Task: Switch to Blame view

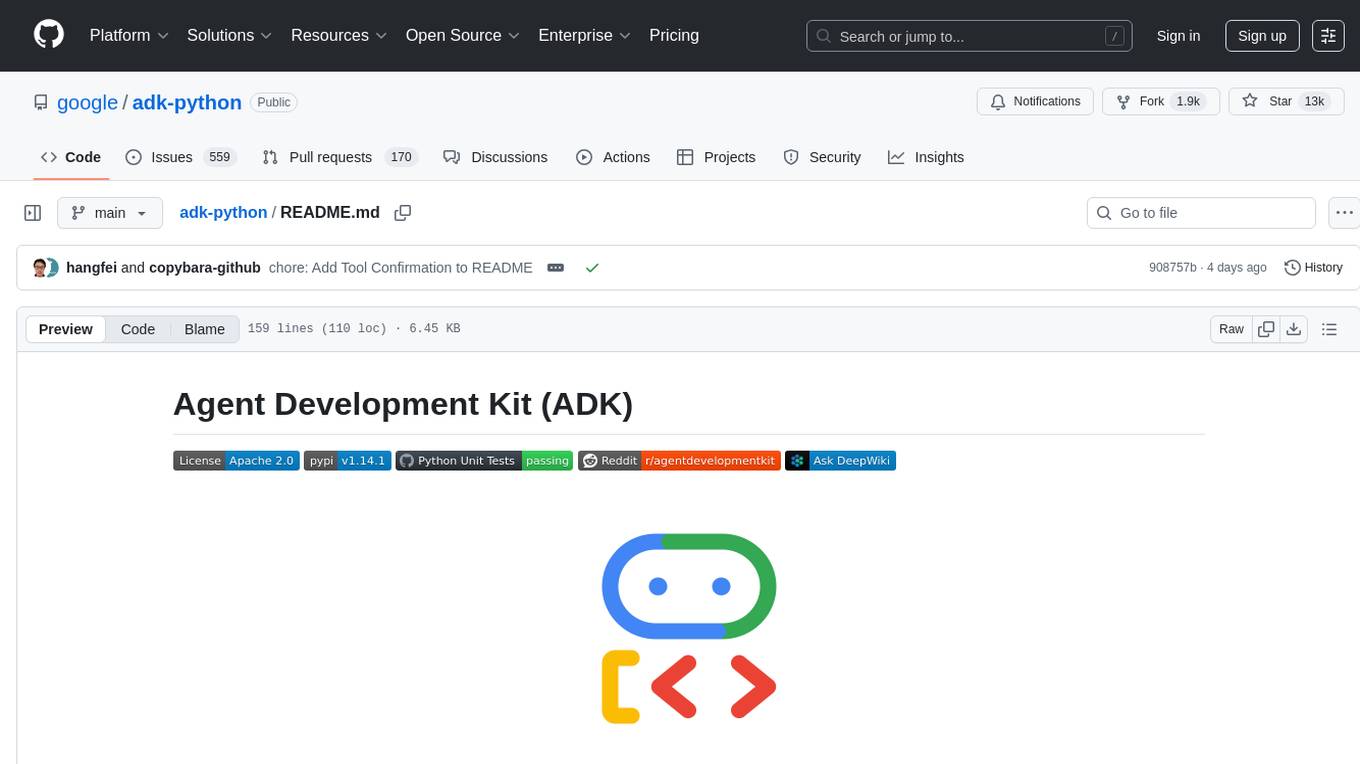Action: 204,329
